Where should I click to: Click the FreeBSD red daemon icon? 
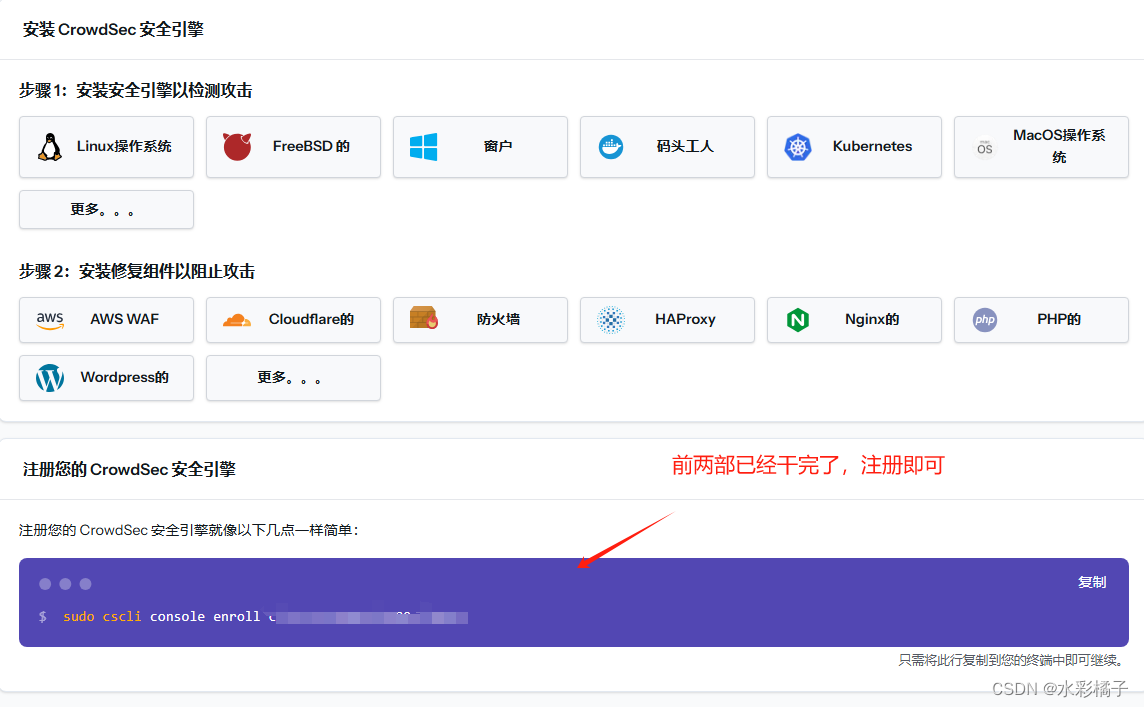(x=237, y=147)
